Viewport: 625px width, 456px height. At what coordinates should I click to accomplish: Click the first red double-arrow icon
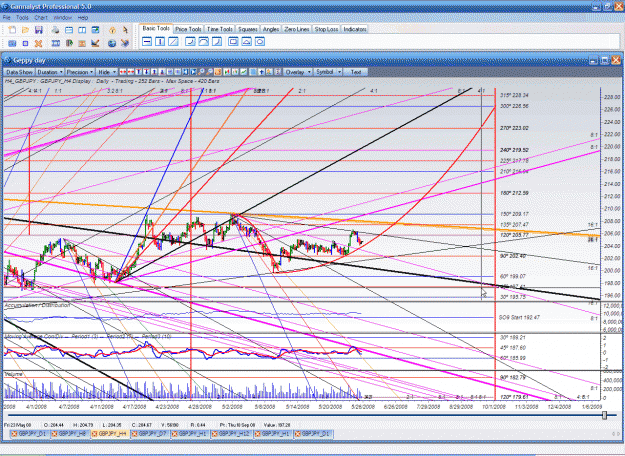click(123, 72)
